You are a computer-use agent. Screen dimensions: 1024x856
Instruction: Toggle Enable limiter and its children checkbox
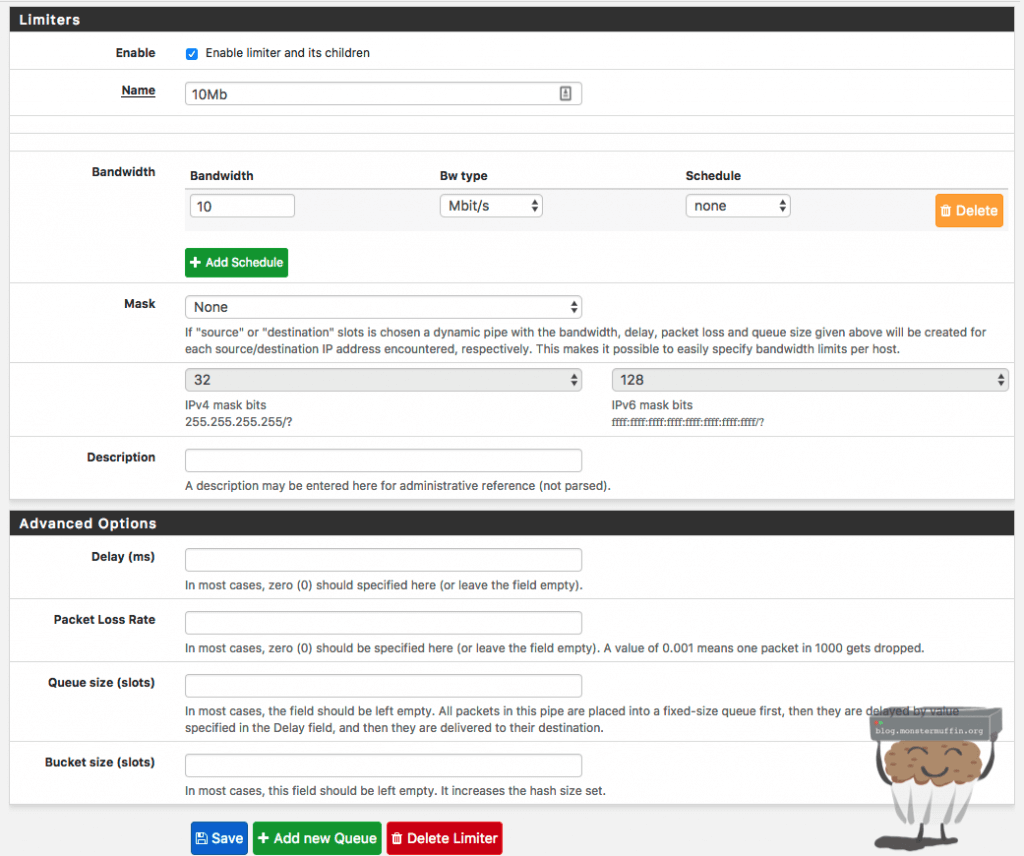pyautogui.click(x=192, y=53)
